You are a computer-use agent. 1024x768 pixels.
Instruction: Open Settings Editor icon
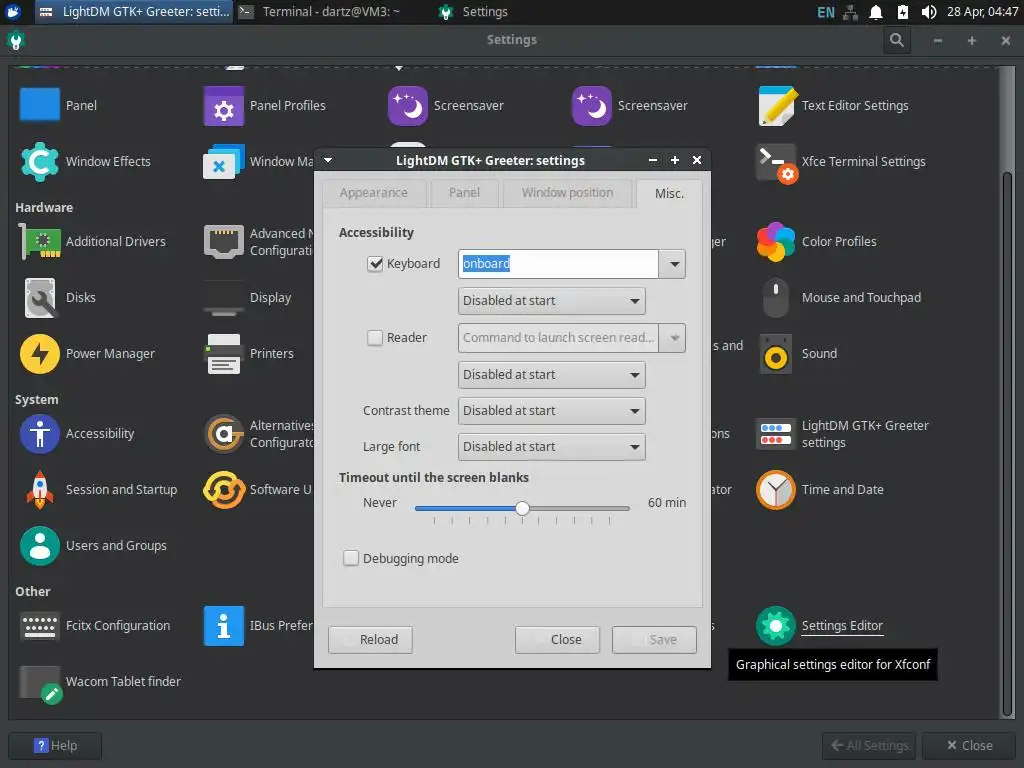[x=775, y=626]
